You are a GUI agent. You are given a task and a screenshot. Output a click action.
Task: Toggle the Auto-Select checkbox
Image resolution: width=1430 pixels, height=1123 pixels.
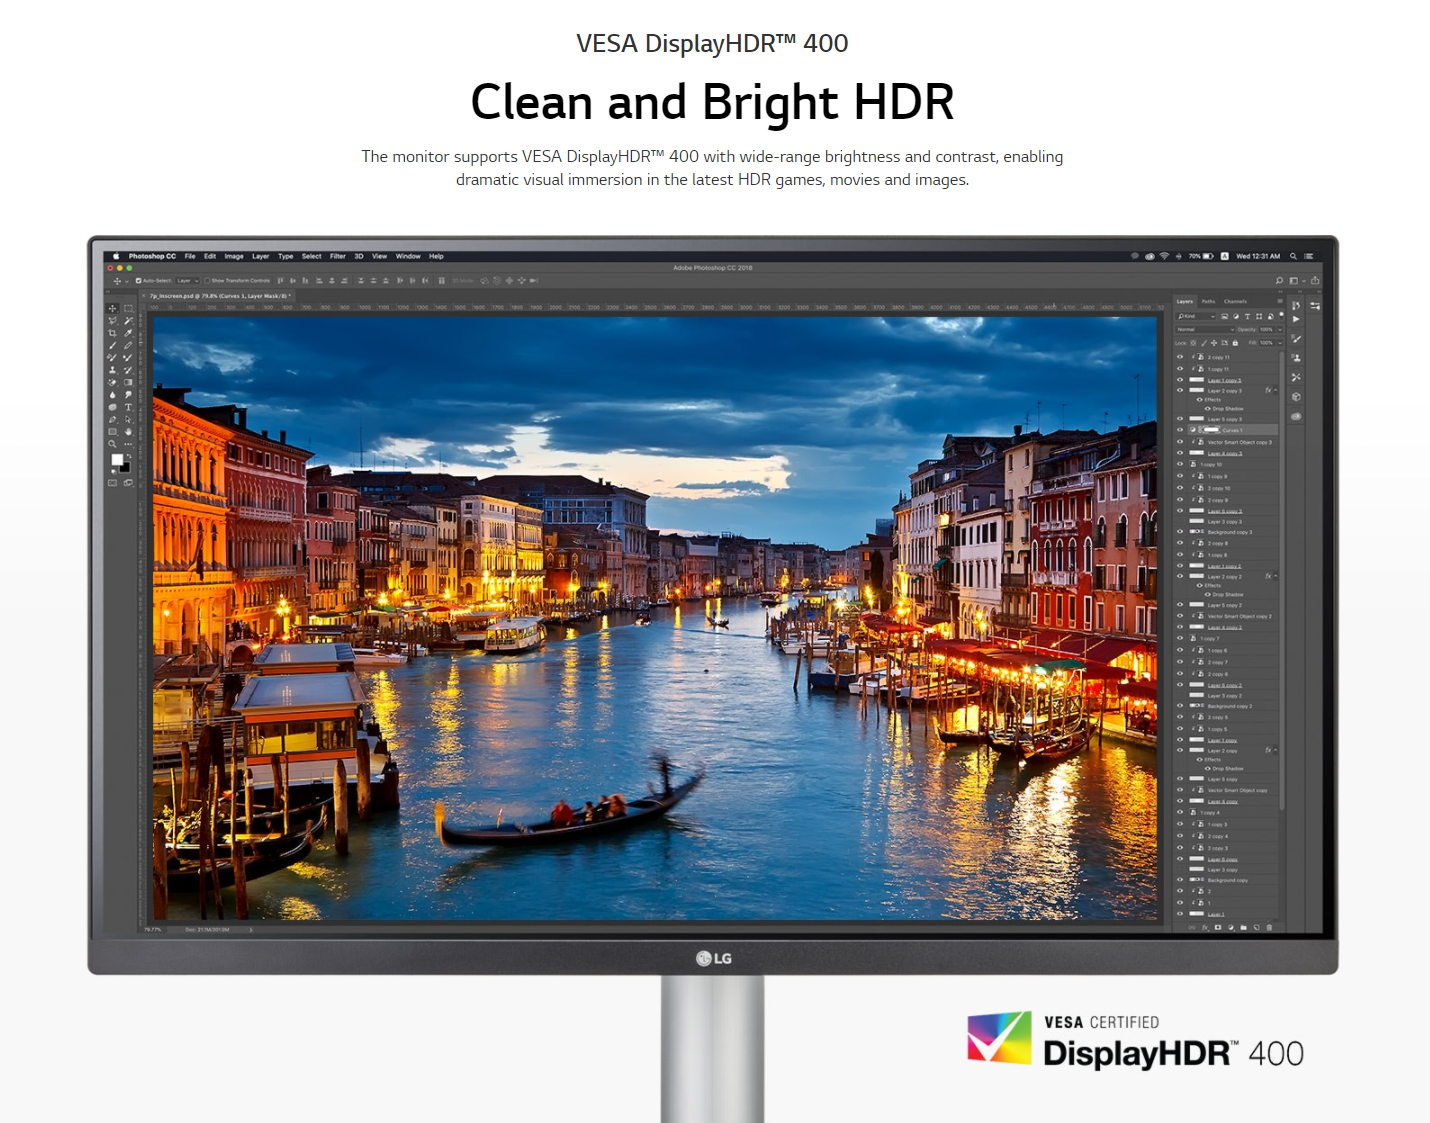pyautogui.click(x=138, y=281)
